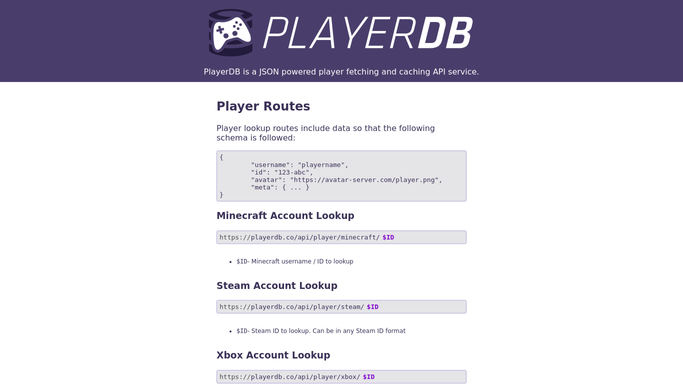683x384 pixels.
Task: Click the PlayerDB tagline description text
Action: (x=341, y=72)
